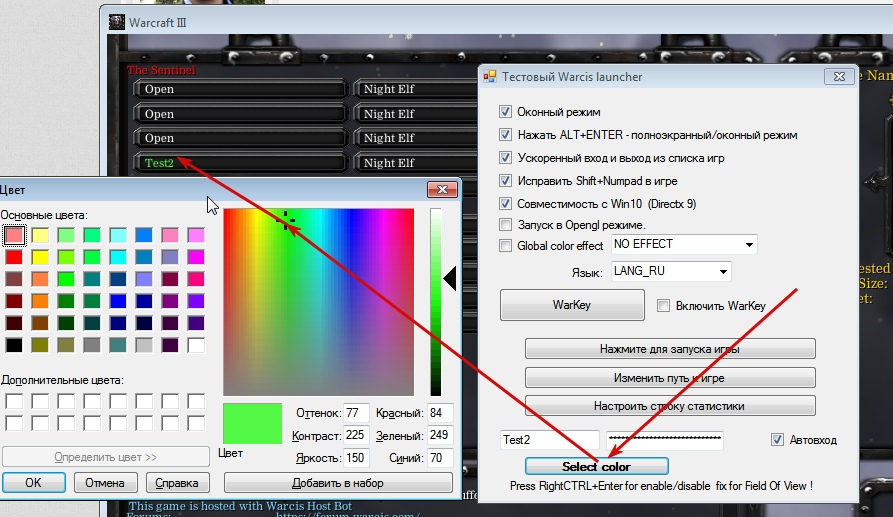Image resolution: width=893 pixels, height=517 pixels.
Task: Click Нажмите для запуска игры button
Action: (x=670, y=348)
